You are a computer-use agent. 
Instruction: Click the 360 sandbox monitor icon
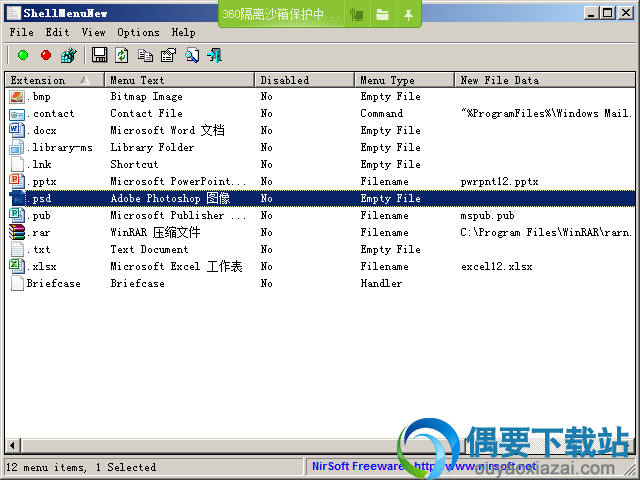click(x=356, y=15)
